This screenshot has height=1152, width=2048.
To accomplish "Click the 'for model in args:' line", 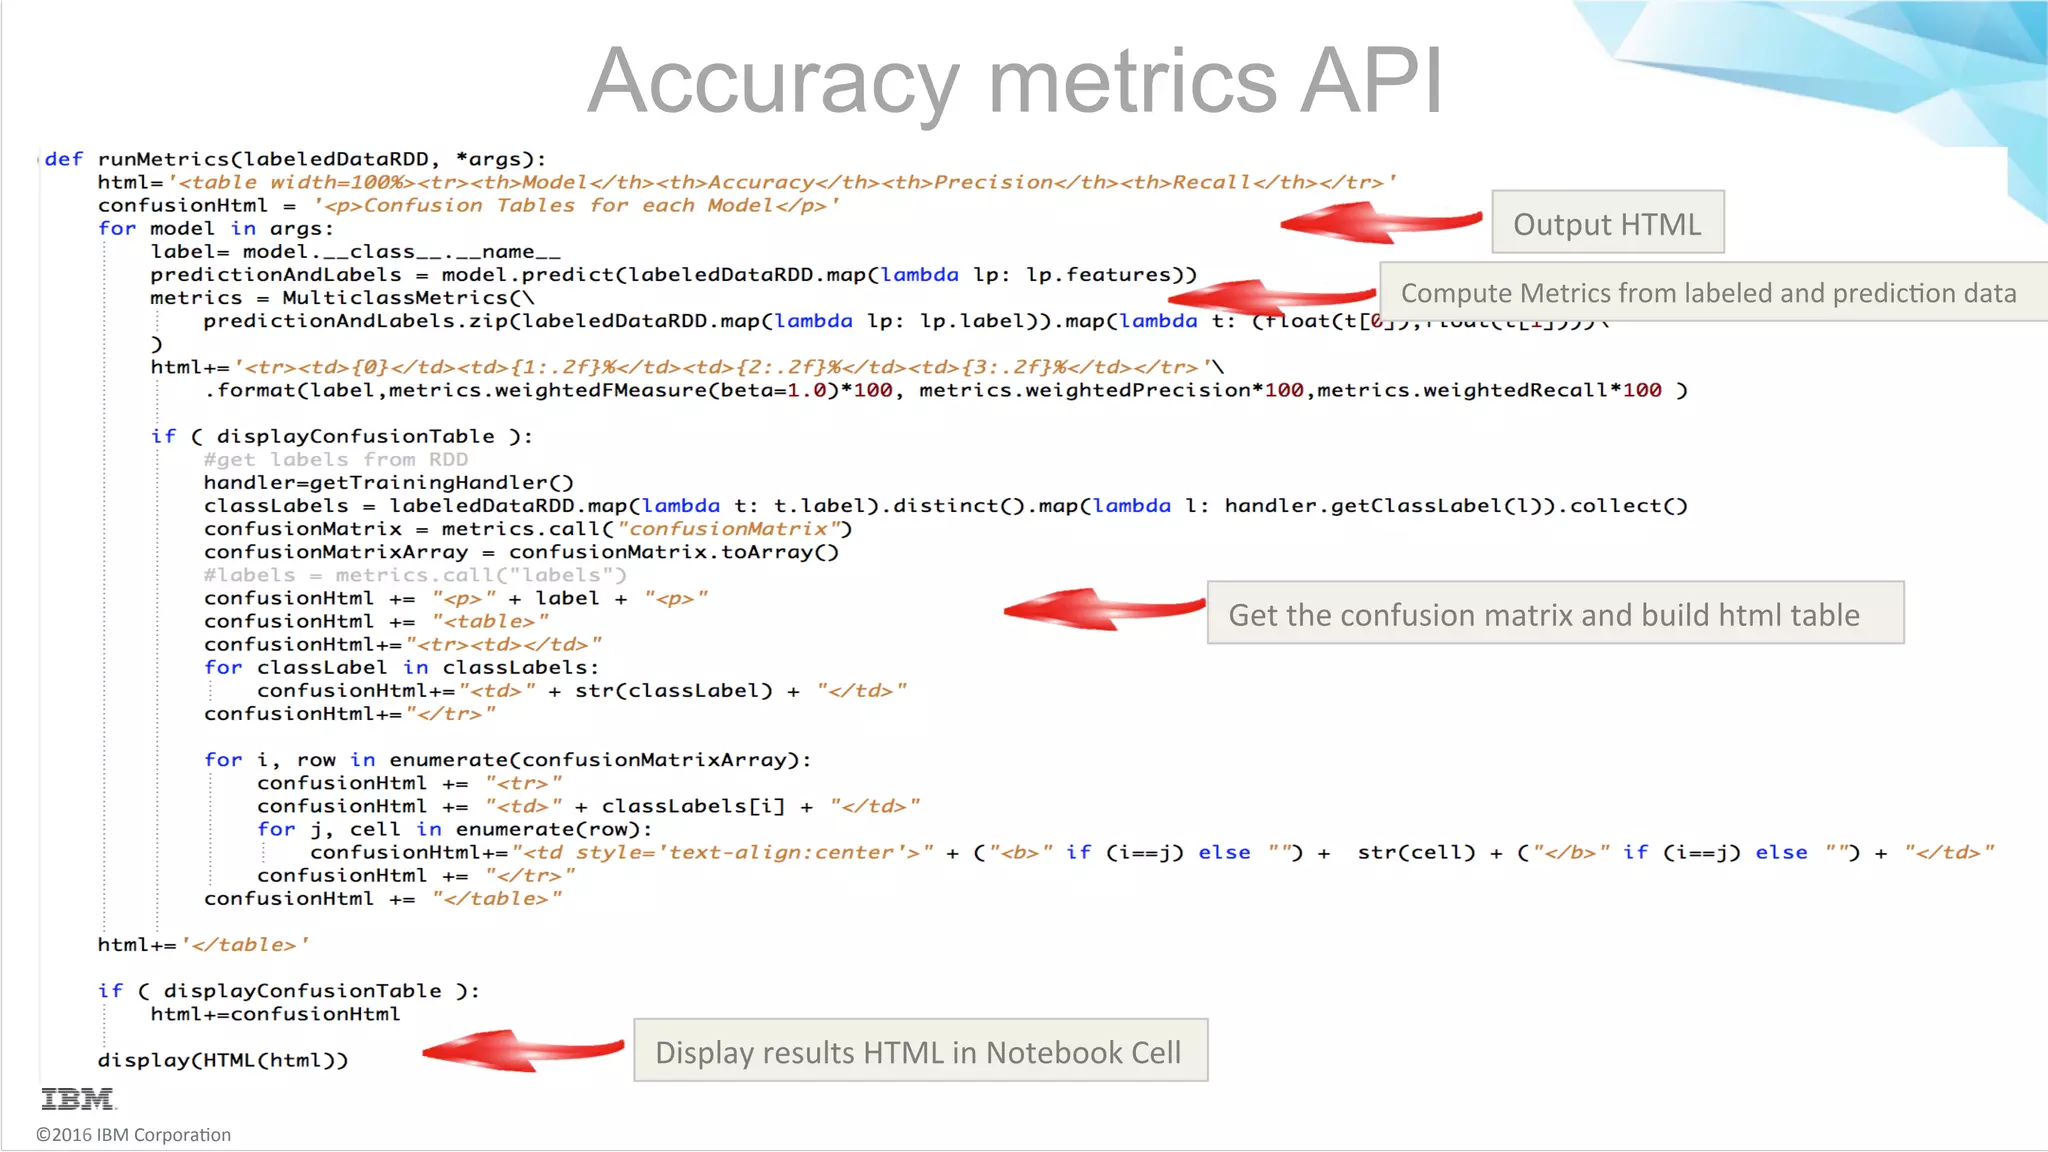I will pyautogui.click(x=216, y=229).
